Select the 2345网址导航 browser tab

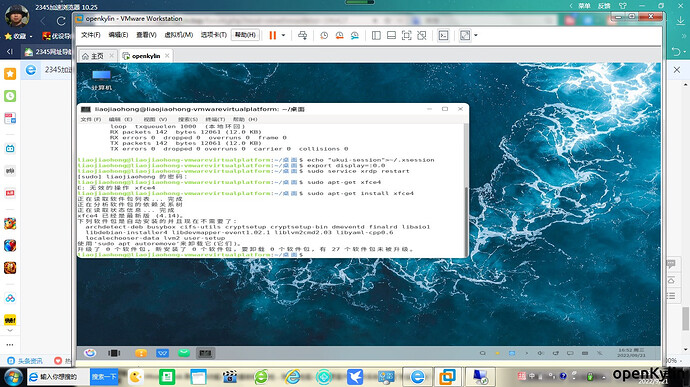(48, 52)
